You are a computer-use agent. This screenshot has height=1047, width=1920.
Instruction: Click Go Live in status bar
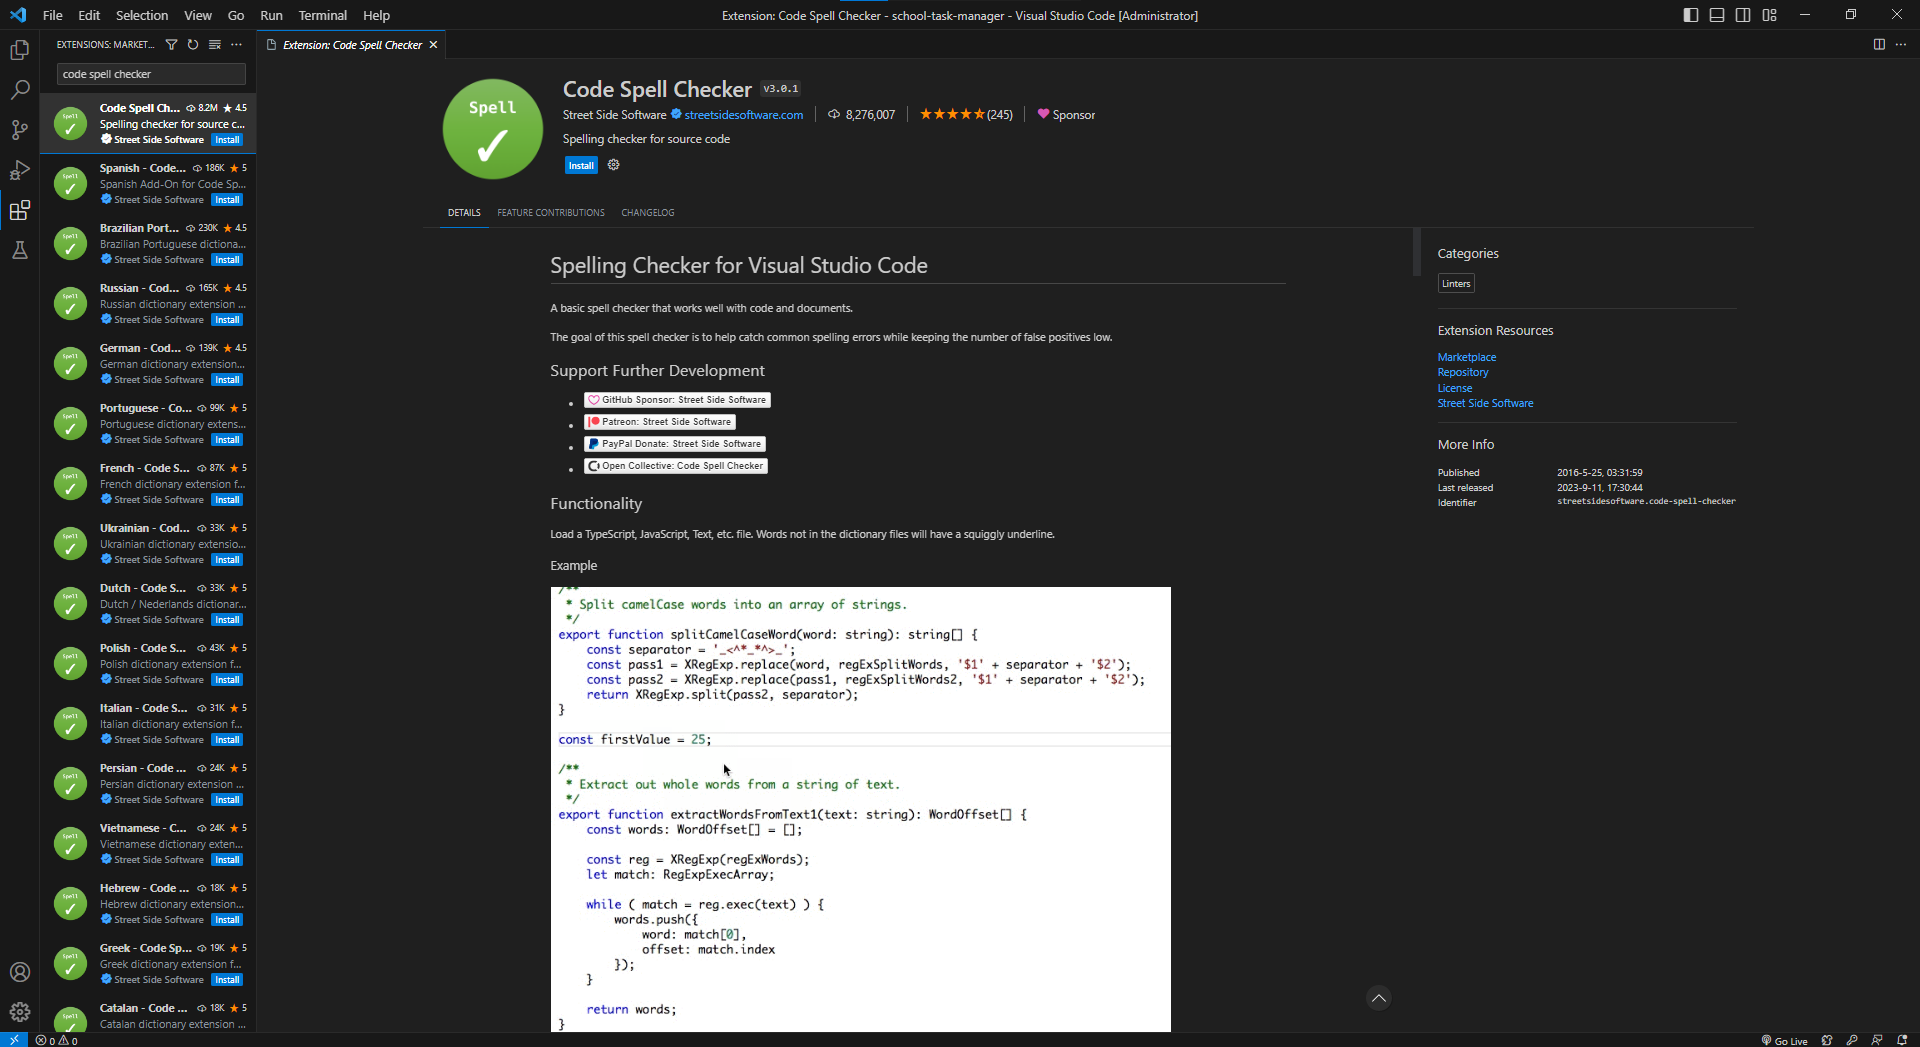[x=1784, y=1040]
